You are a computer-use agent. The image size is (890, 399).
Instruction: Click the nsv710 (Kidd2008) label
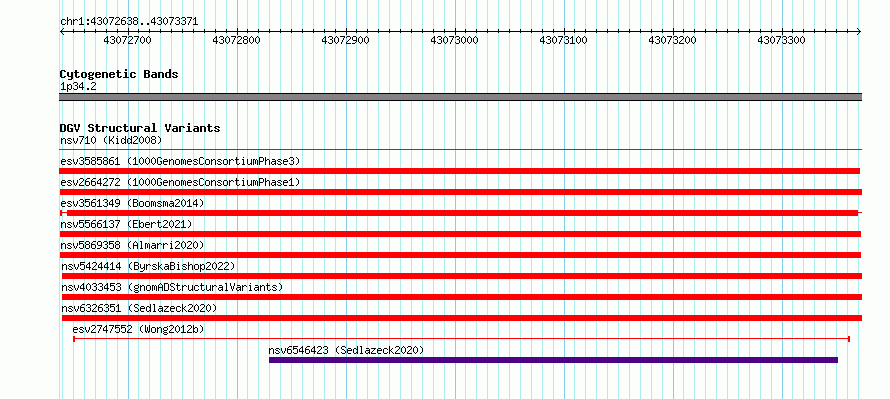click(111, 140)
